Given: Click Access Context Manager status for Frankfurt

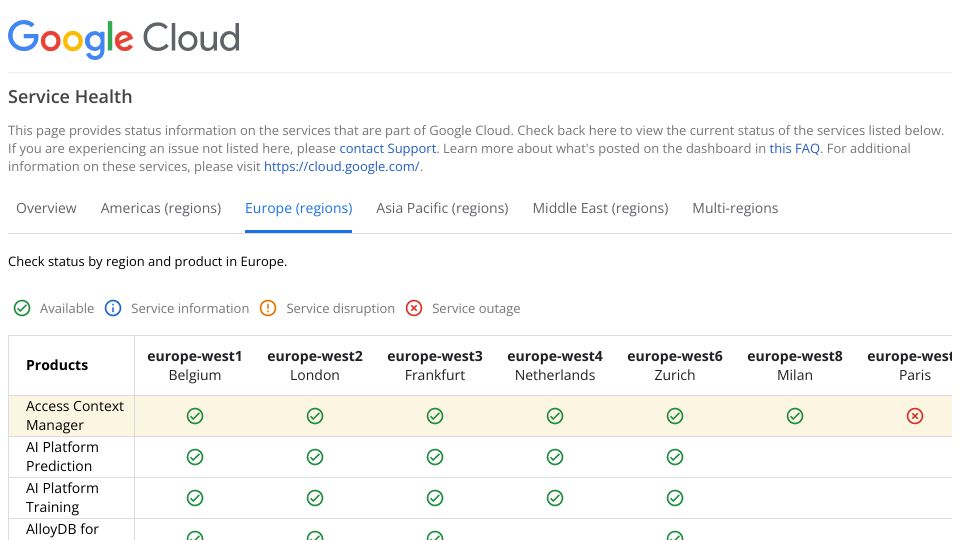Looking at the screenshot, I should [435, 416].
